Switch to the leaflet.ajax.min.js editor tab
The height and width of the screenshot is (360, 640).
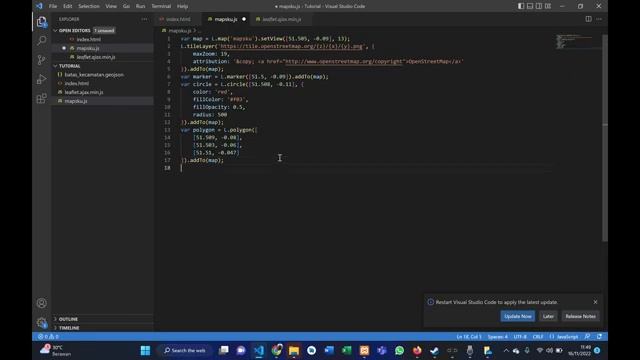[281, 19]
